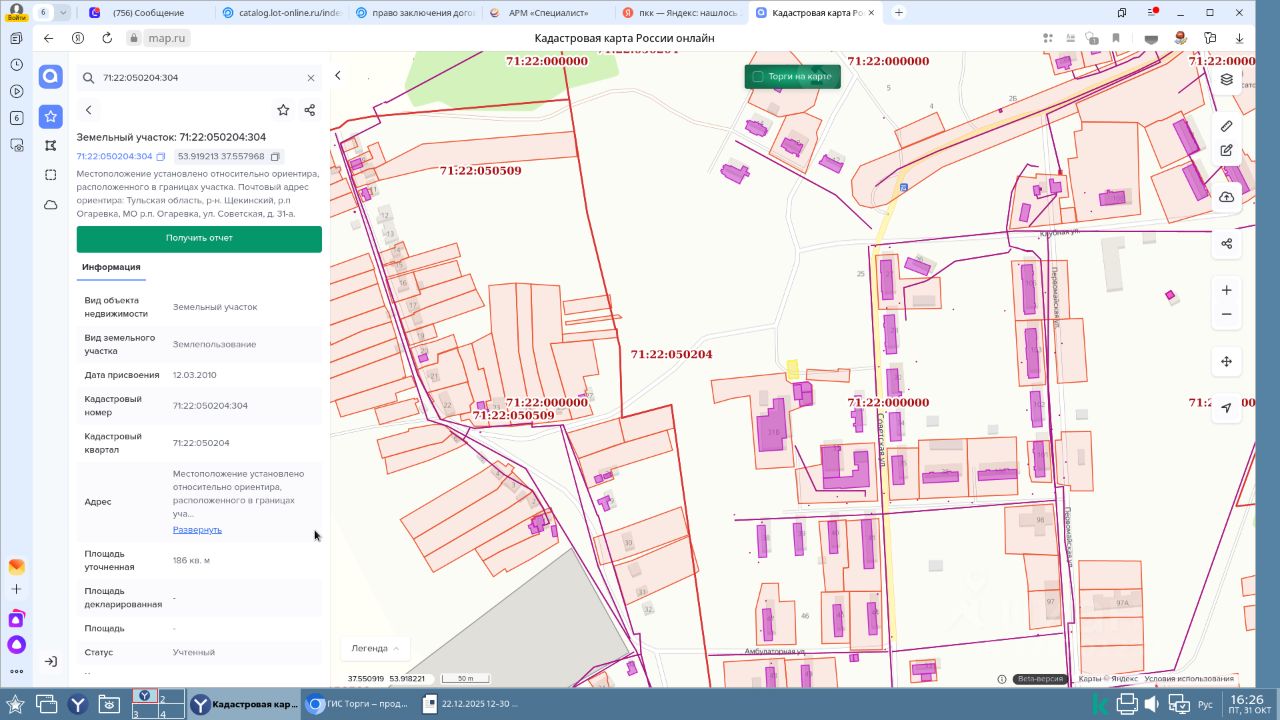
Task: Select the Информация tab
Action: (x=111, y=267)
